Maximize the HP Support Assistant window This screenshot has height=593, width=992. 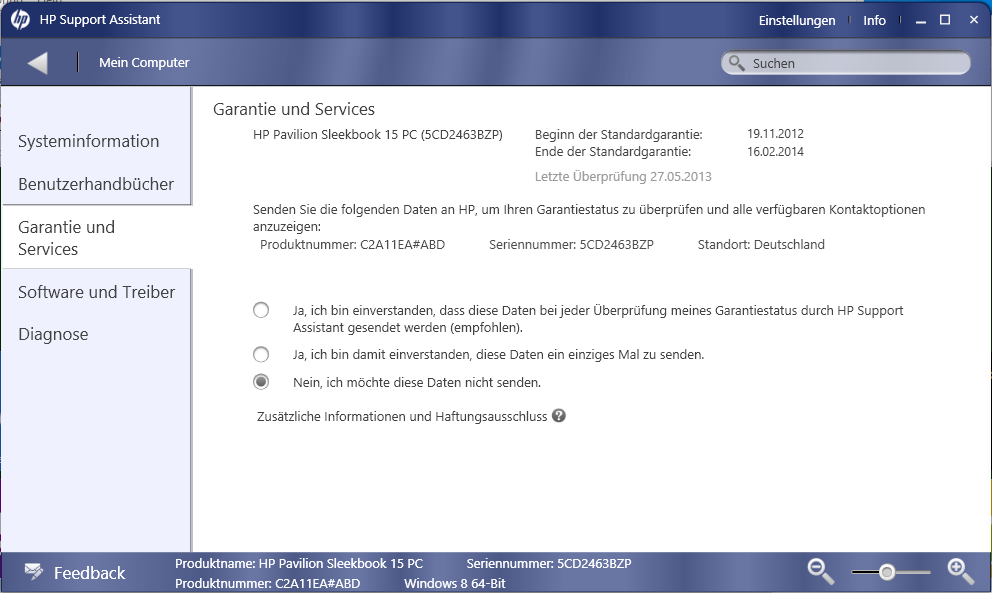[x=945, y=20]
